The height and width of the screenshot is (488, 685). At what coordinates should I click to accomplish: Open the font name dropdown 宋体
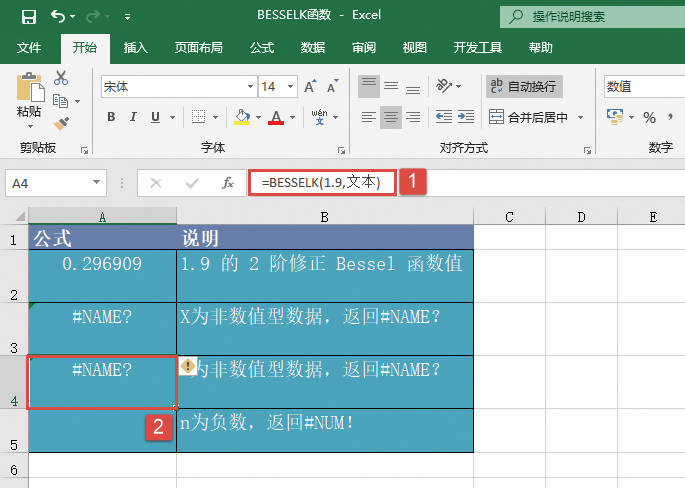point(248,87)
